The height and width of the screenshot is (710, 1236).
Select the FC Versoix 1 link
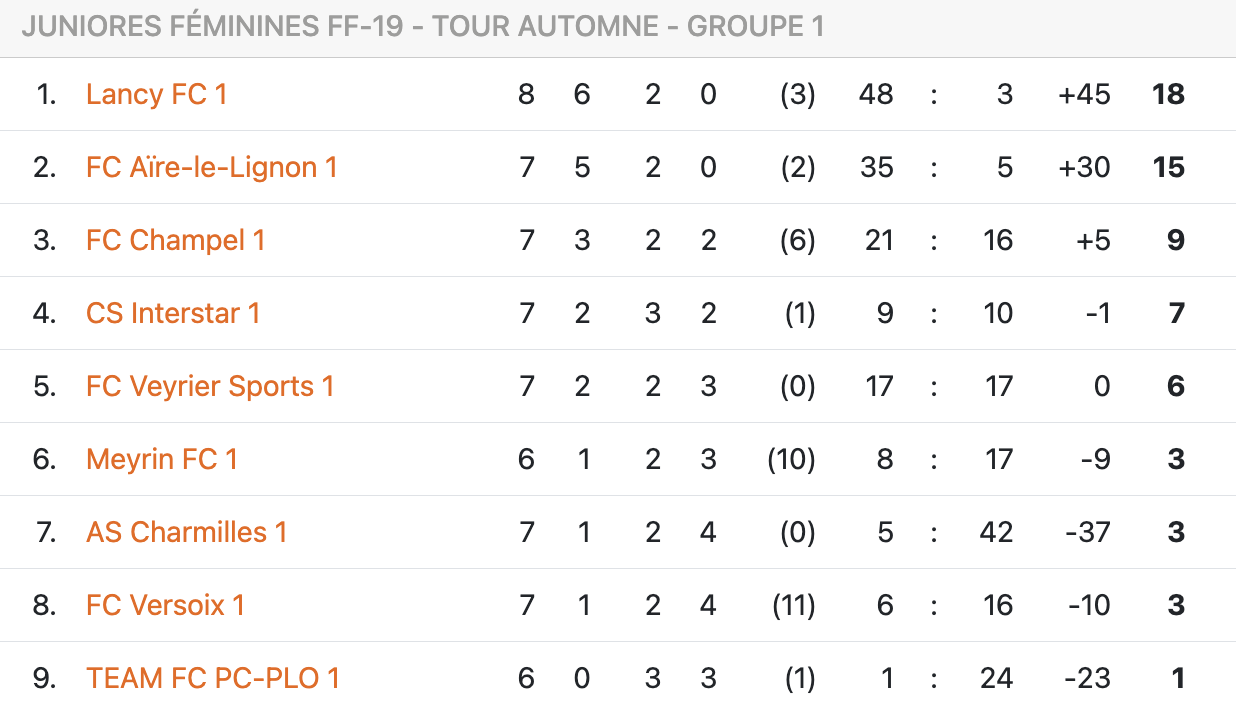(x=165, y=605)
